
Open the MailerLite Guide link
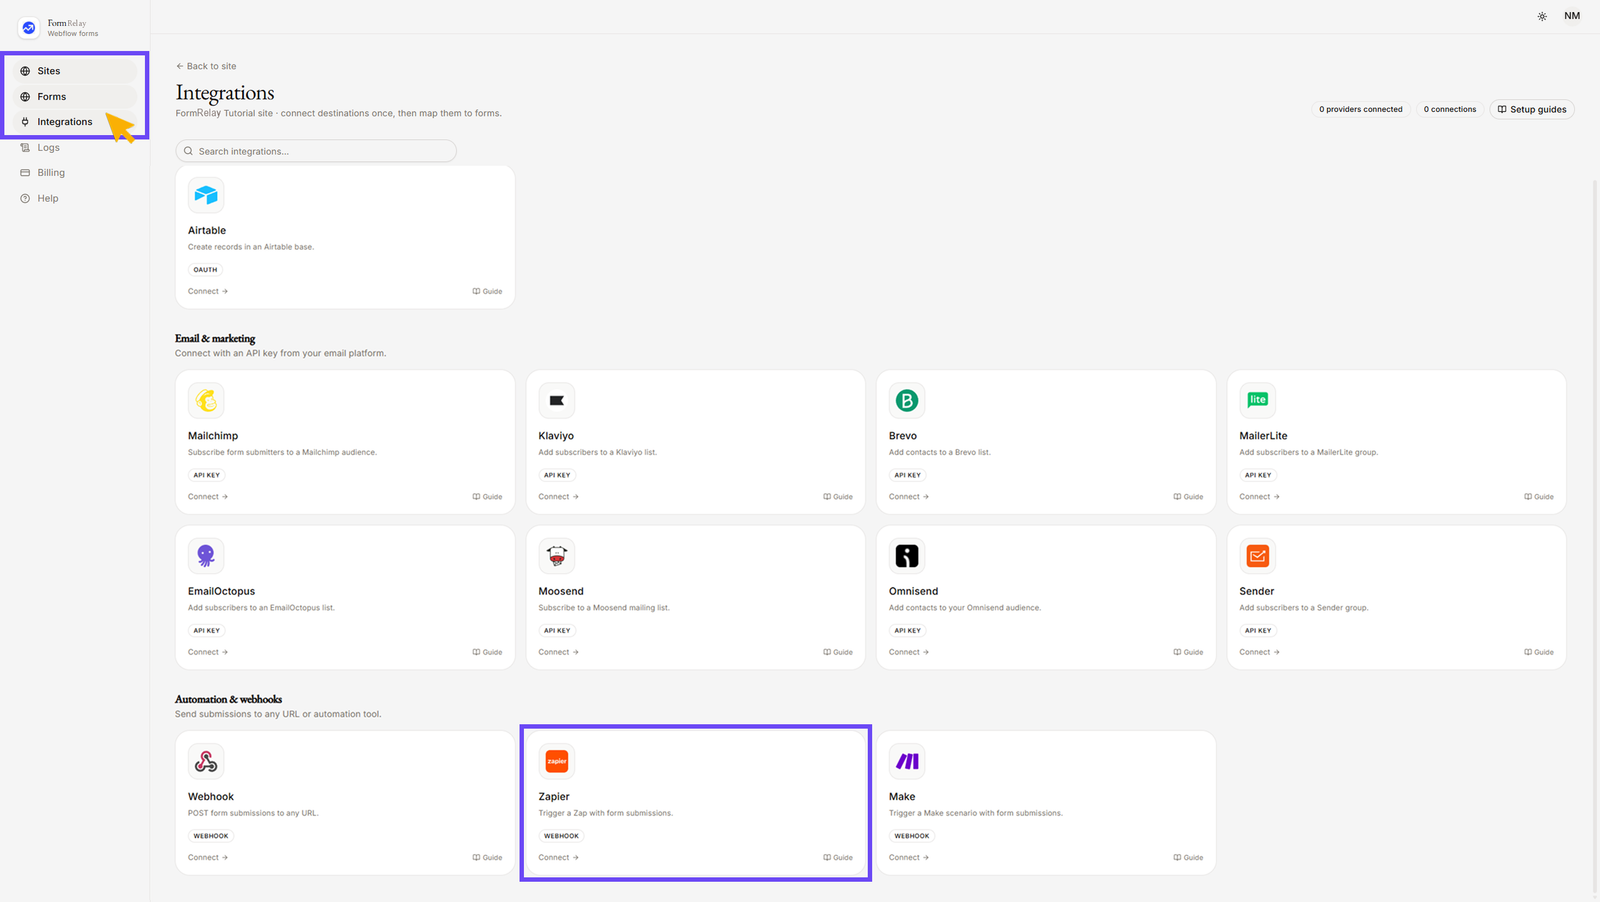point(1539,497)
